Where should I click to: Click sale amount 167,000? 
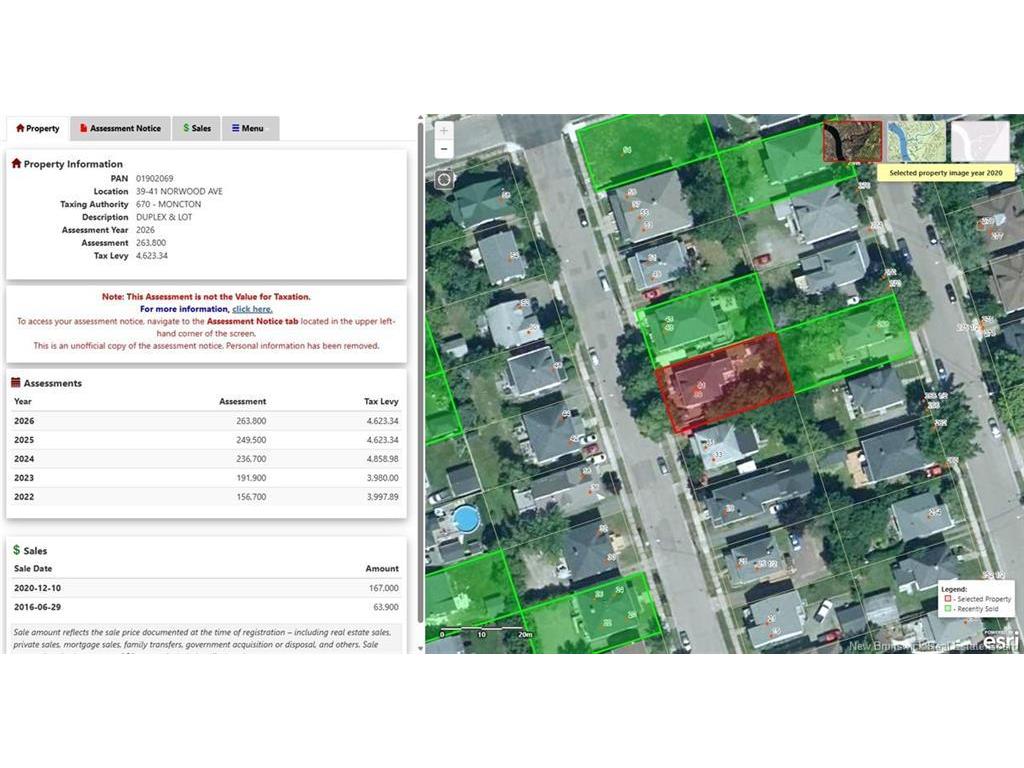pyautogui.click(x=383, y=588)
